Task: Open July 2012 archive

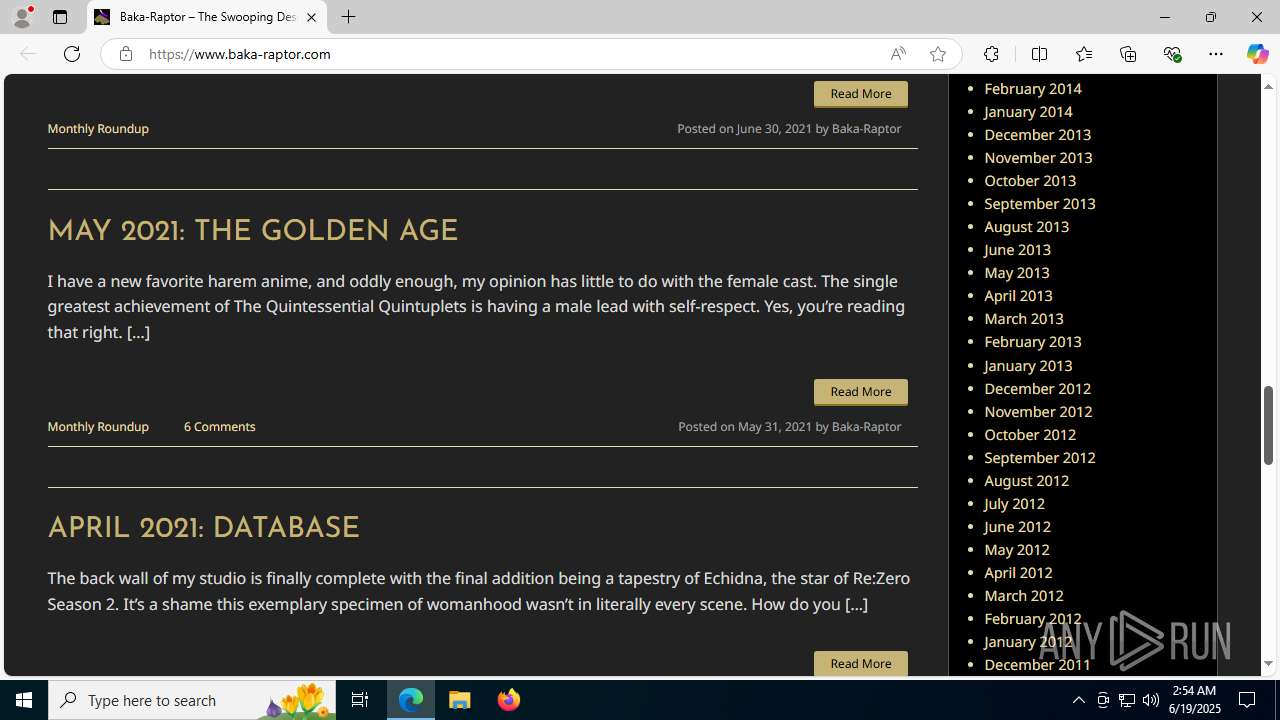Action: [1014, 504]
